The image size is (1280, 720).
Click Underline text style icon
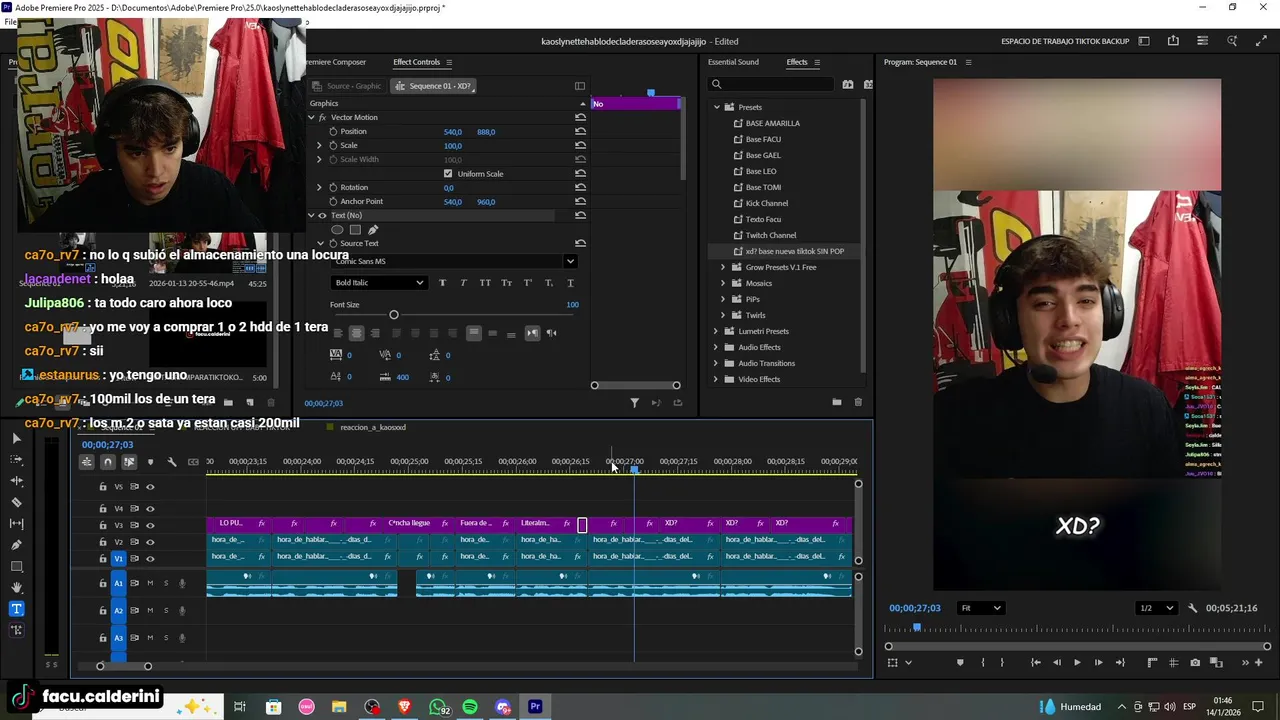click(570, 283)
